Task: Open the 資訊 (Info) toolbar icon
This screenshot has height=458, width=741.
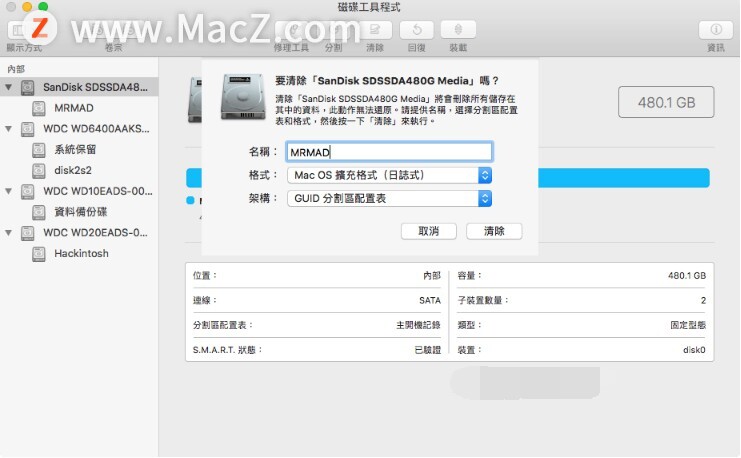Action: (715, 30)
